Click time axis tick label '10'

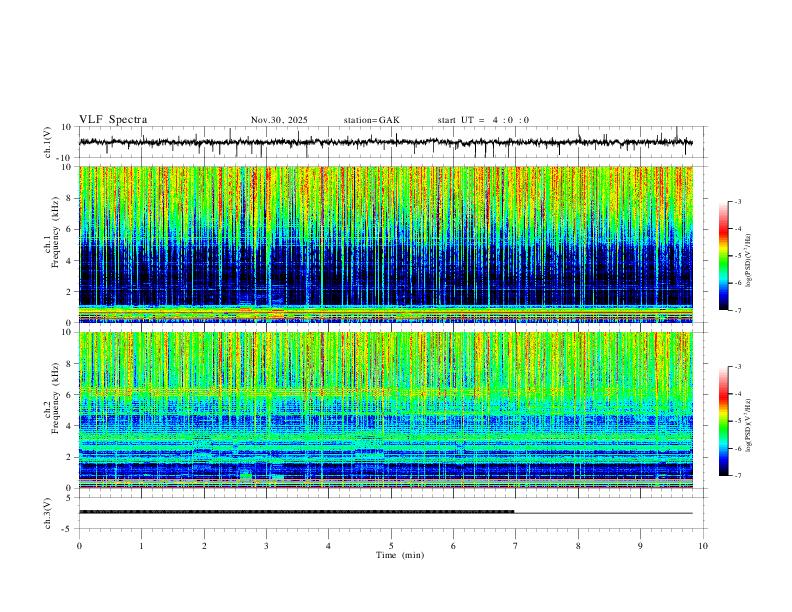point(703,546)
